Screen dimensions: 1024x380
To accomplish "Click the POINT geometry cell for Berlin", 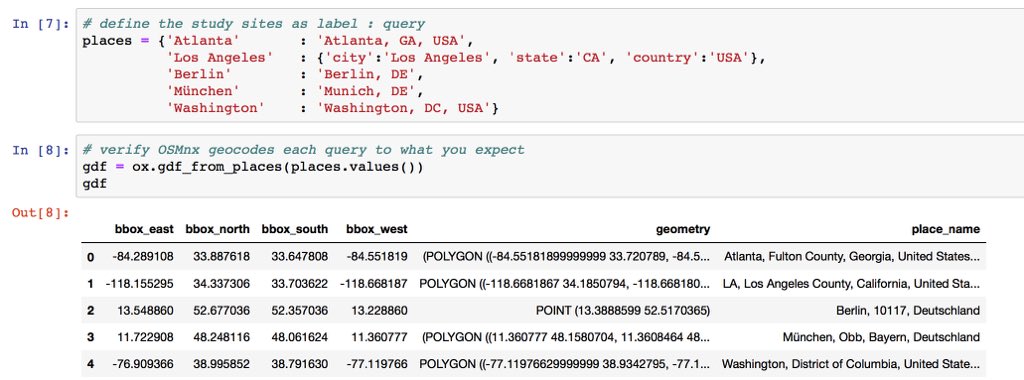I will [x=623, y=311].
